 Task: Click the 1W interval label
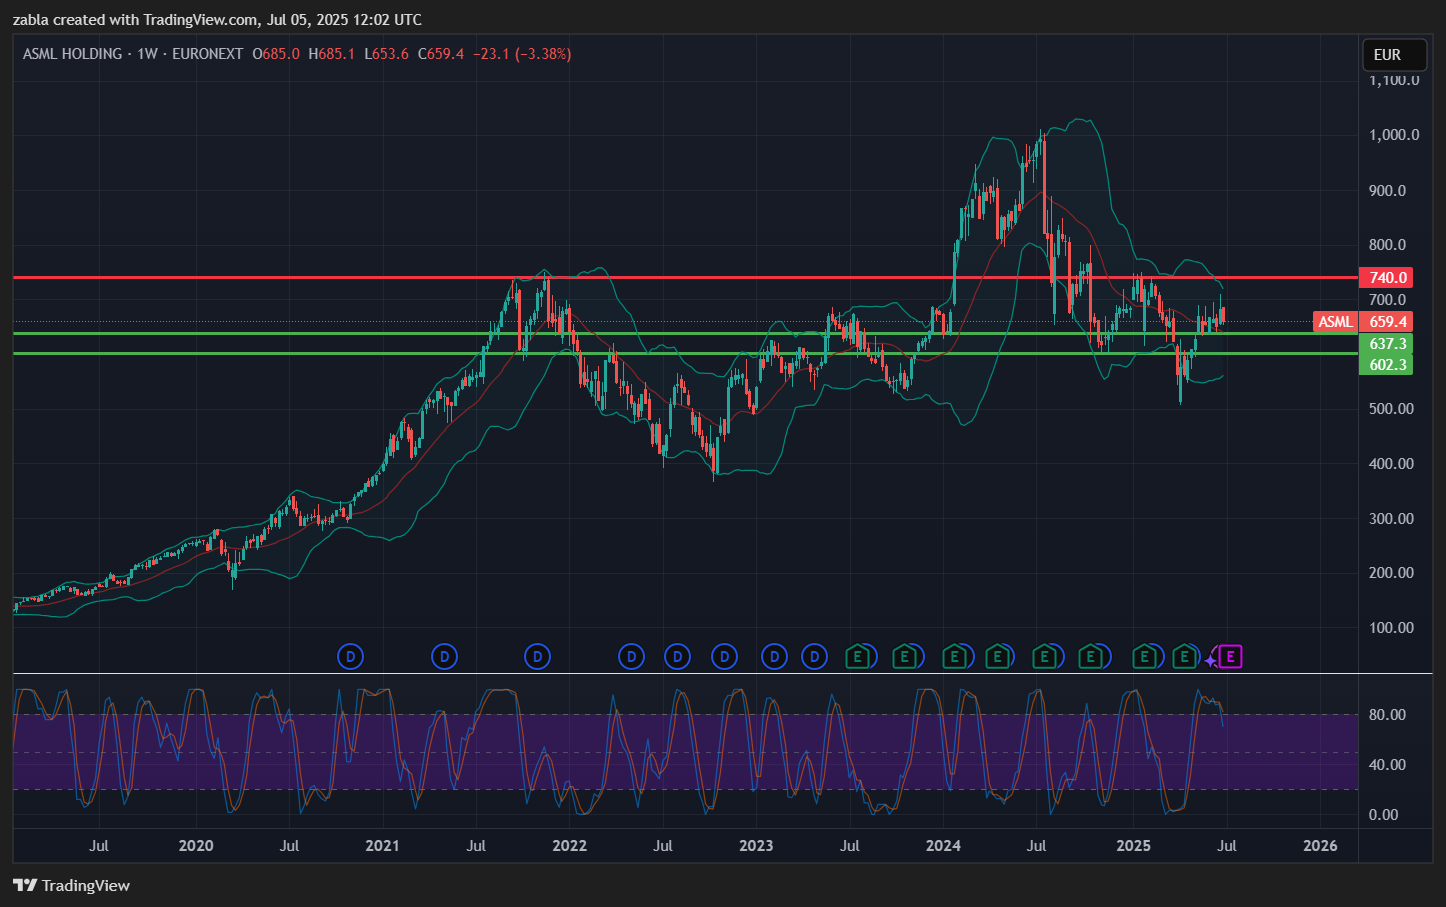click(148, 54)
